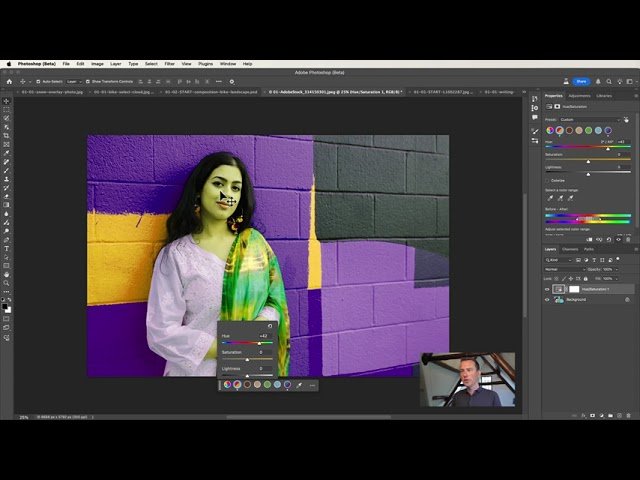
Task: Open the Search icon at top right
Action: pyautogui.click(x=609, y=82)
